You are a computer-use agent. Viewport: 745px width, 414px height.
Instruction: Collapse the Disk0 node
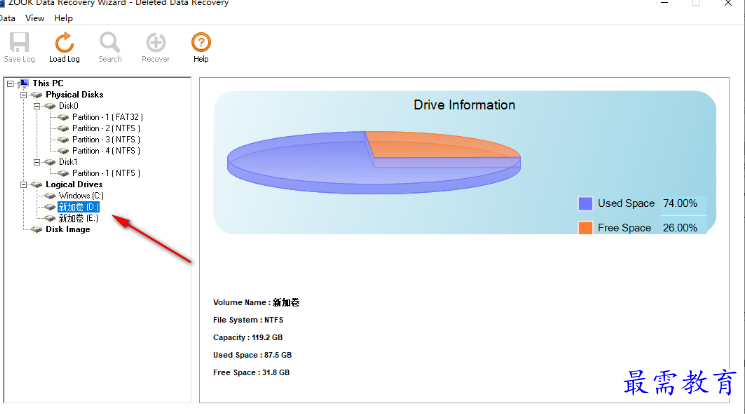coord(37,106)
